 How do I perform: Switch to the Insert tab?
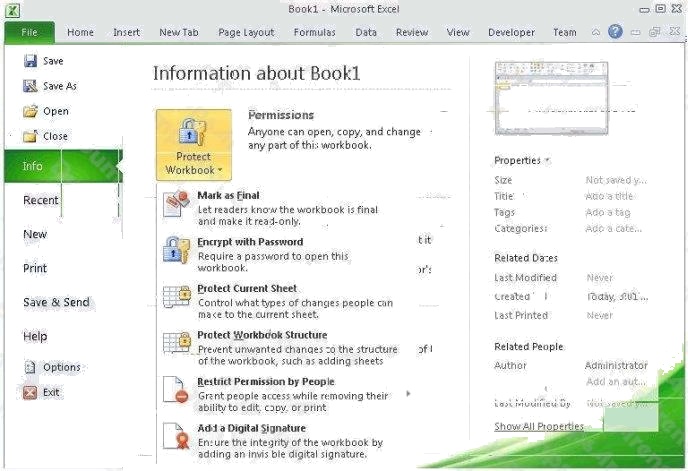pyautogui.click(x=126, y=32)
